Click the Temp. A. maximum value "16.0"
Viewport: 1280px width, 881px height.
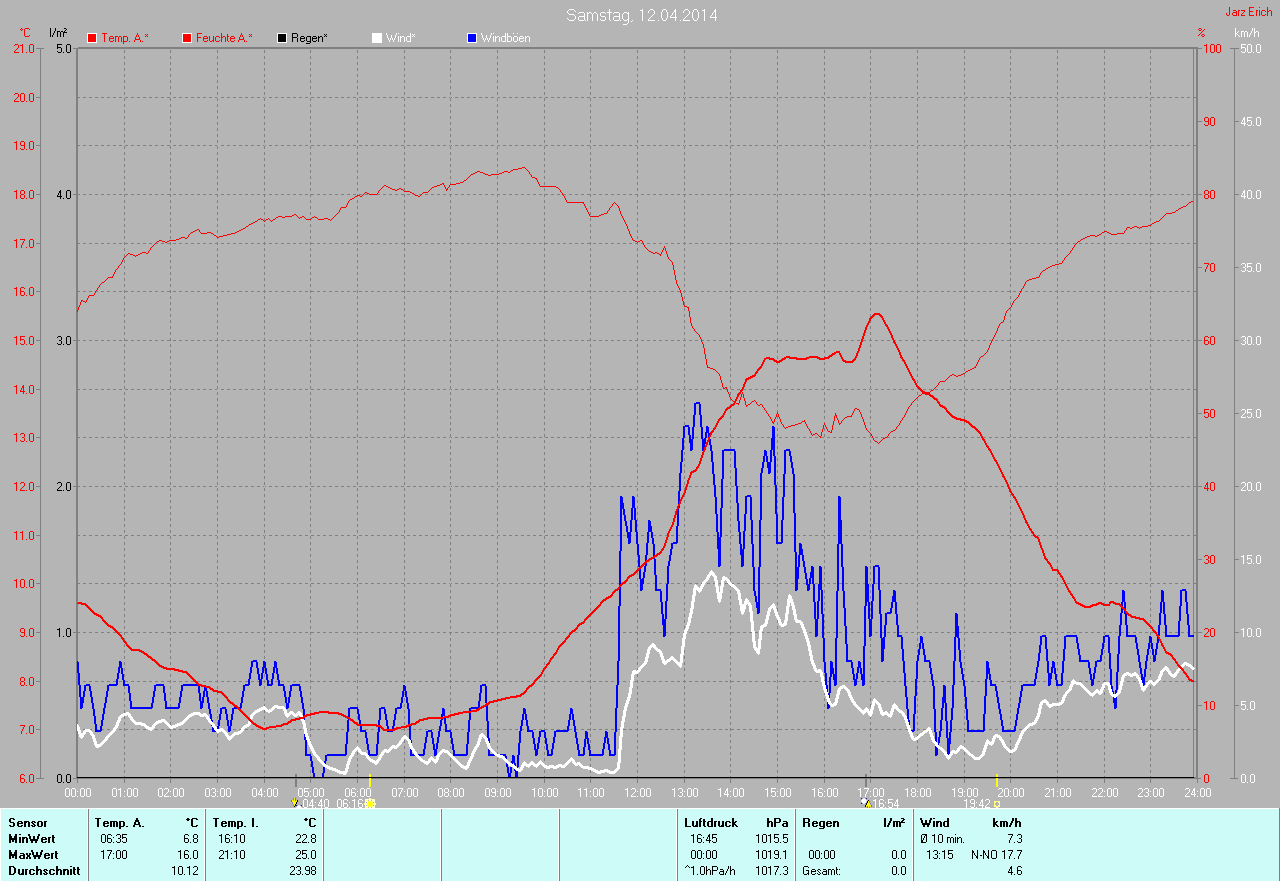187,854
